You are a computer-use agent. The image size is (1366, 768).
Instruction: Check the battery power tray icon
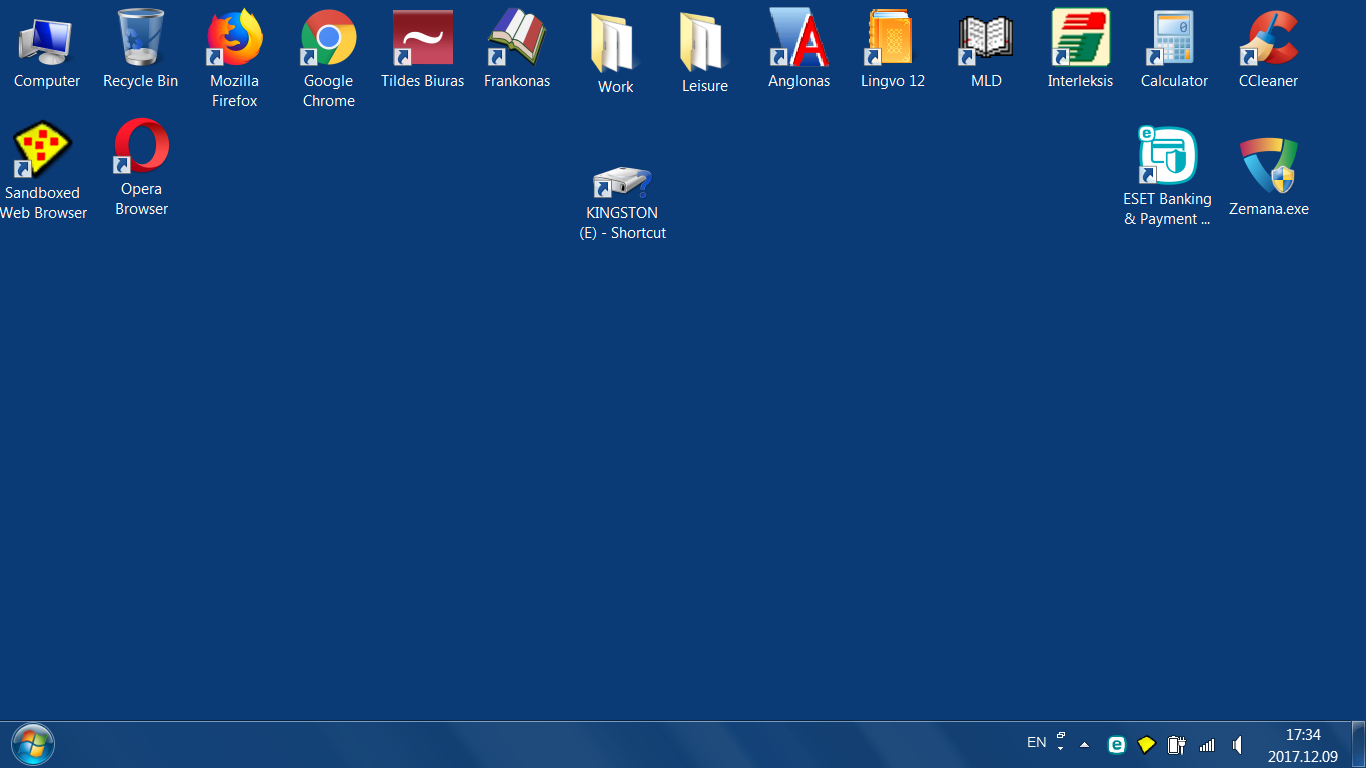pos(1177,745)
